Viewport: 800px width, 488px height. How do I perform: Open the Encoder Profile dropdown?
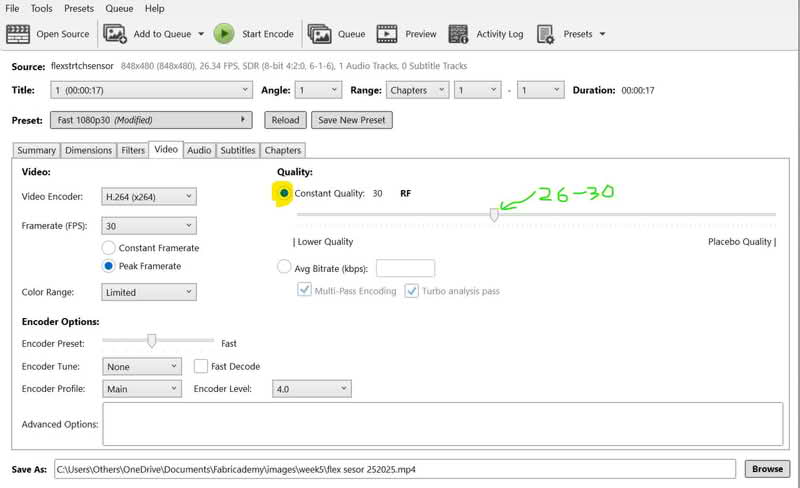141,389
